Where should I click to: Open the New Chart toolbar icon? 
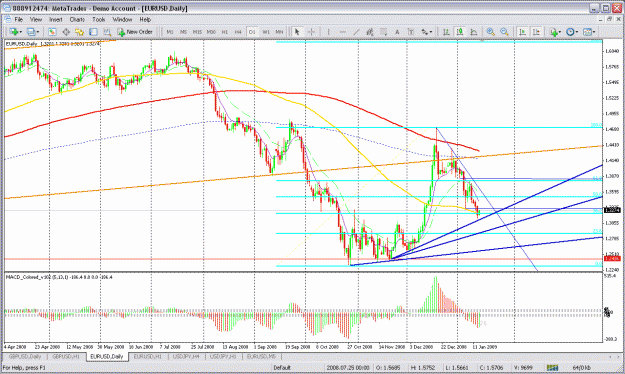coord(14,32)
